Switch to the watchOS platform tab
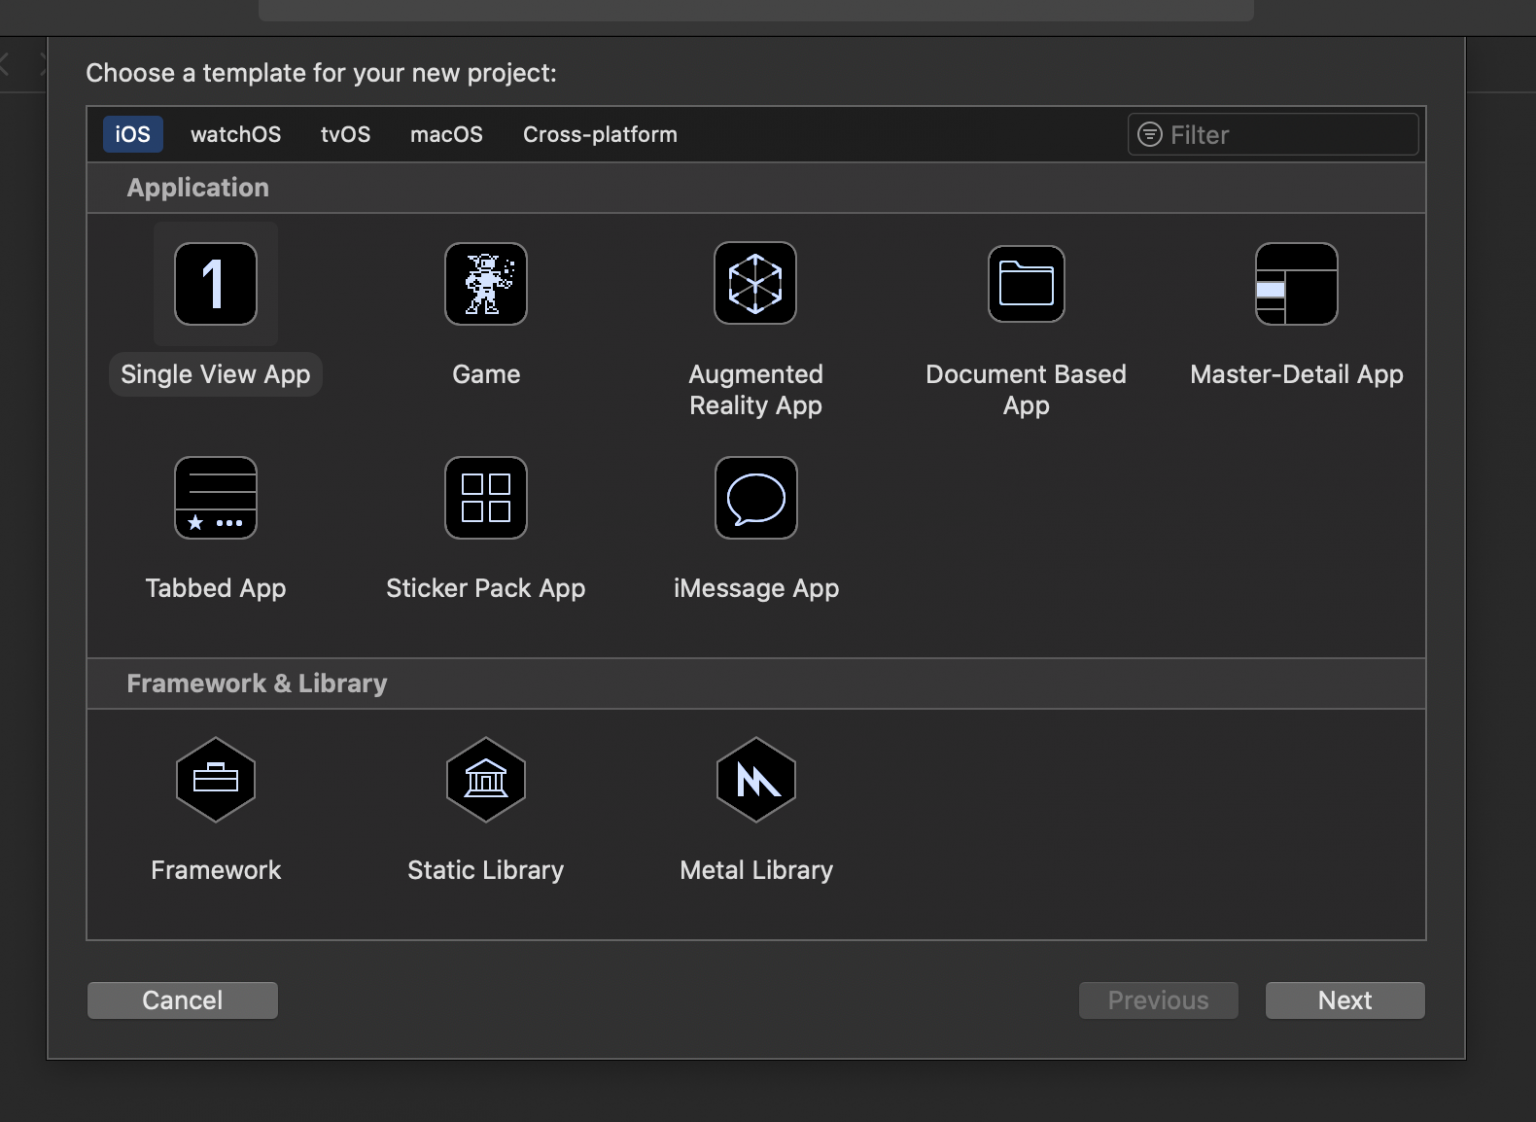Screen dimensions: 1536x1122 click(x=235, y=134)
